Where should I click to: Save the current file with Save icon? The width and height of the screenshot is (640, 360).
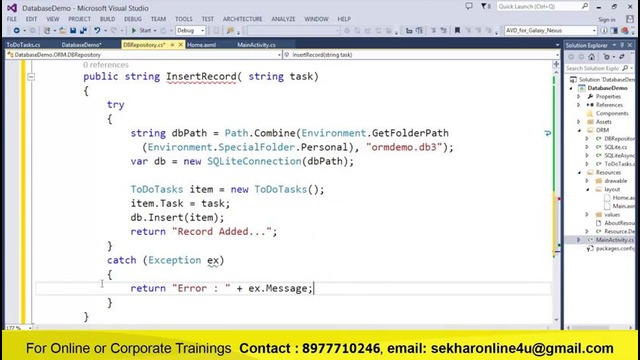click(73, 31)
